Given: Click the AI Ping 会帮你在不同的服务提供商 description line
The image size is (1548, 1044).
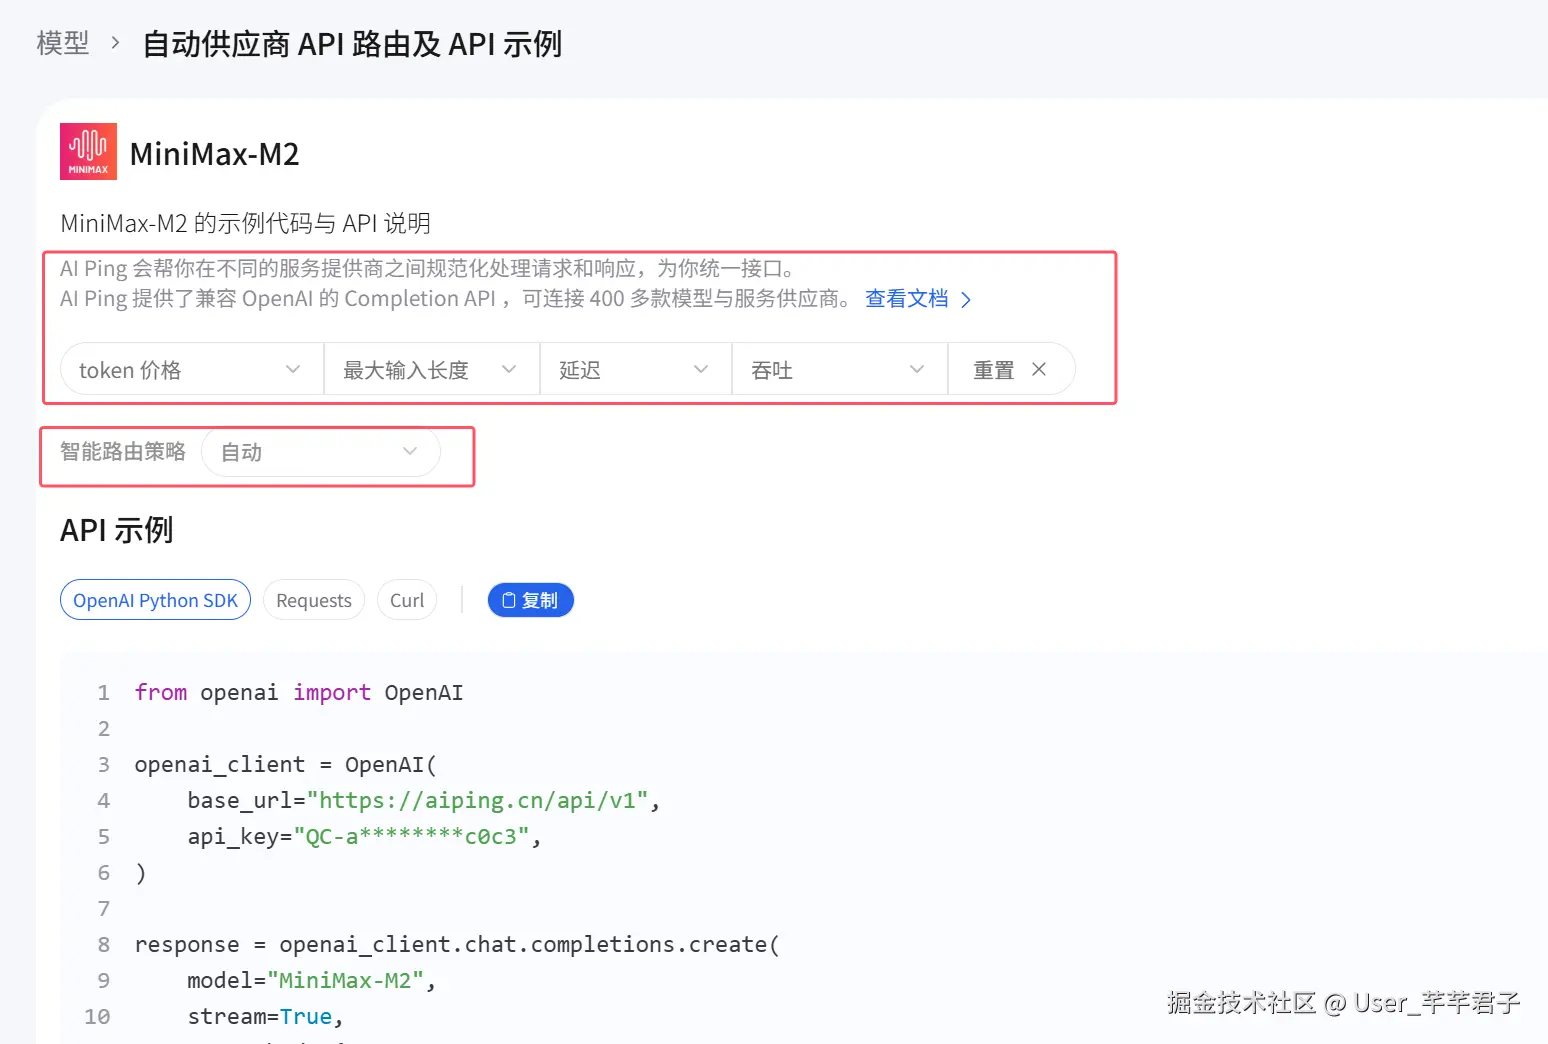Looking at the screenshot, I should coord(428,268).
